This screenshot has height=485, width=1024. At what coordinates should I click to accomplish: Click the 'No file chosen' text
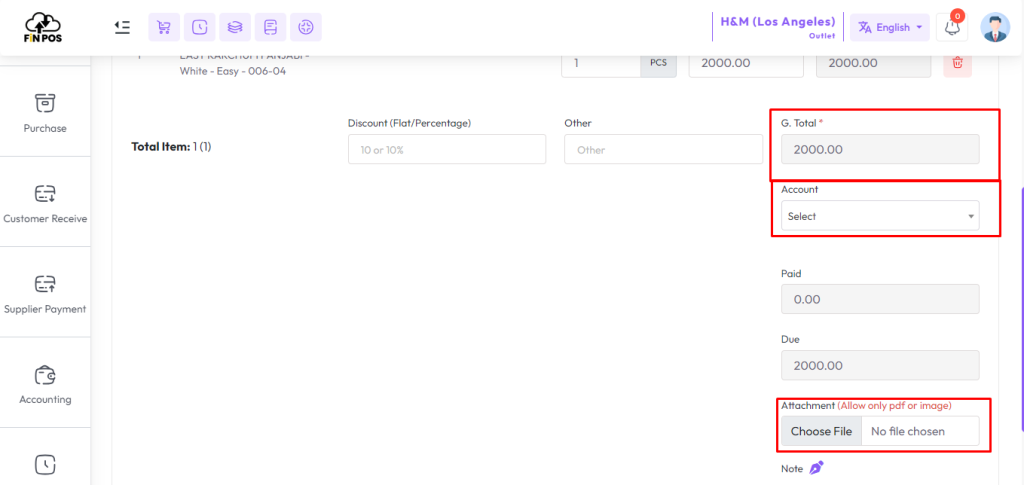[x=908, y=431]
